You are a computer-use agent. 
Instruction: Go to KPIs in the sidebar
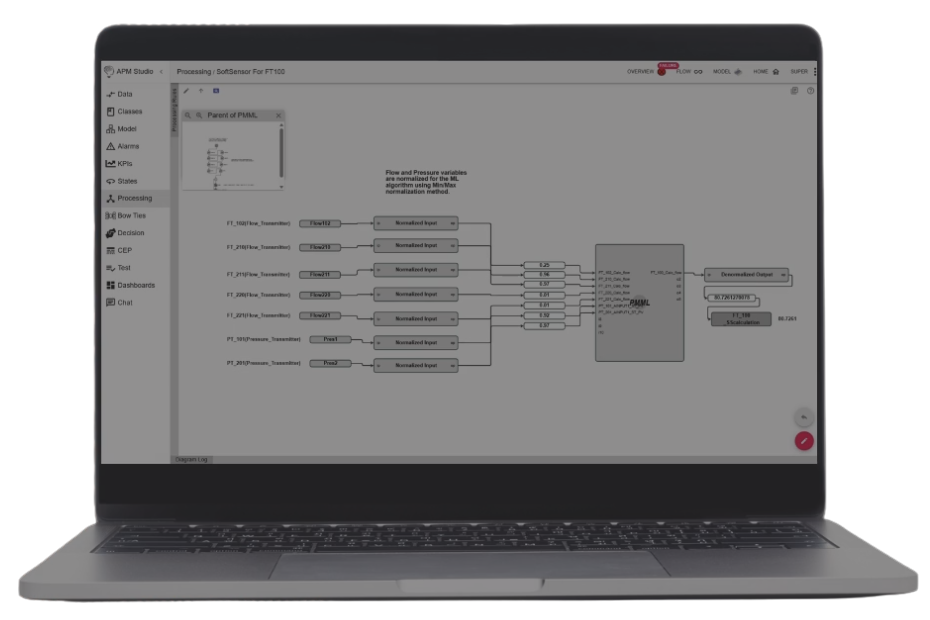pos(124,163)
